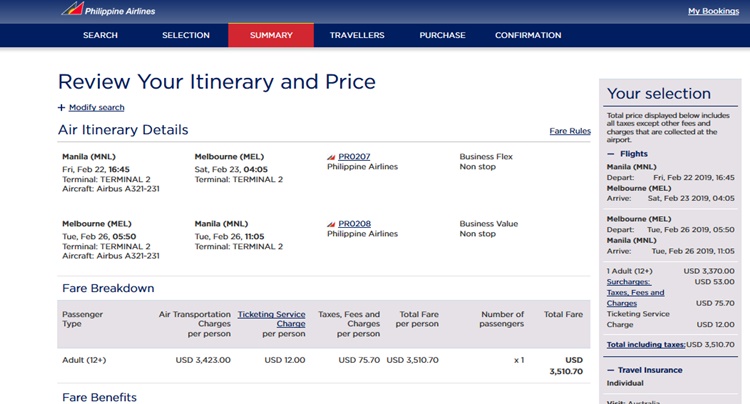Select the Business Value fare text
This screenshot has width=750, height=404.
489,224
